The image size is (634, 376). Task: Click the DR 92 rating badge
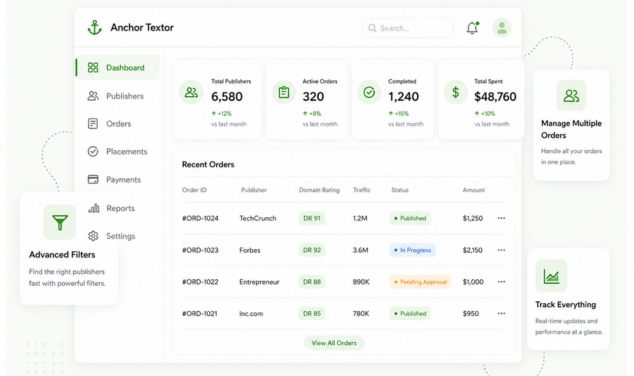[312, 250]
